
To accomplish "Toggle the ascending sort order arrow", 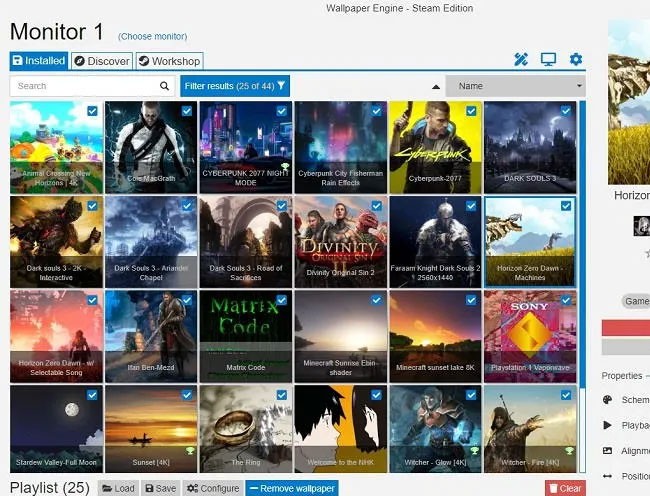I will (434, 87).
